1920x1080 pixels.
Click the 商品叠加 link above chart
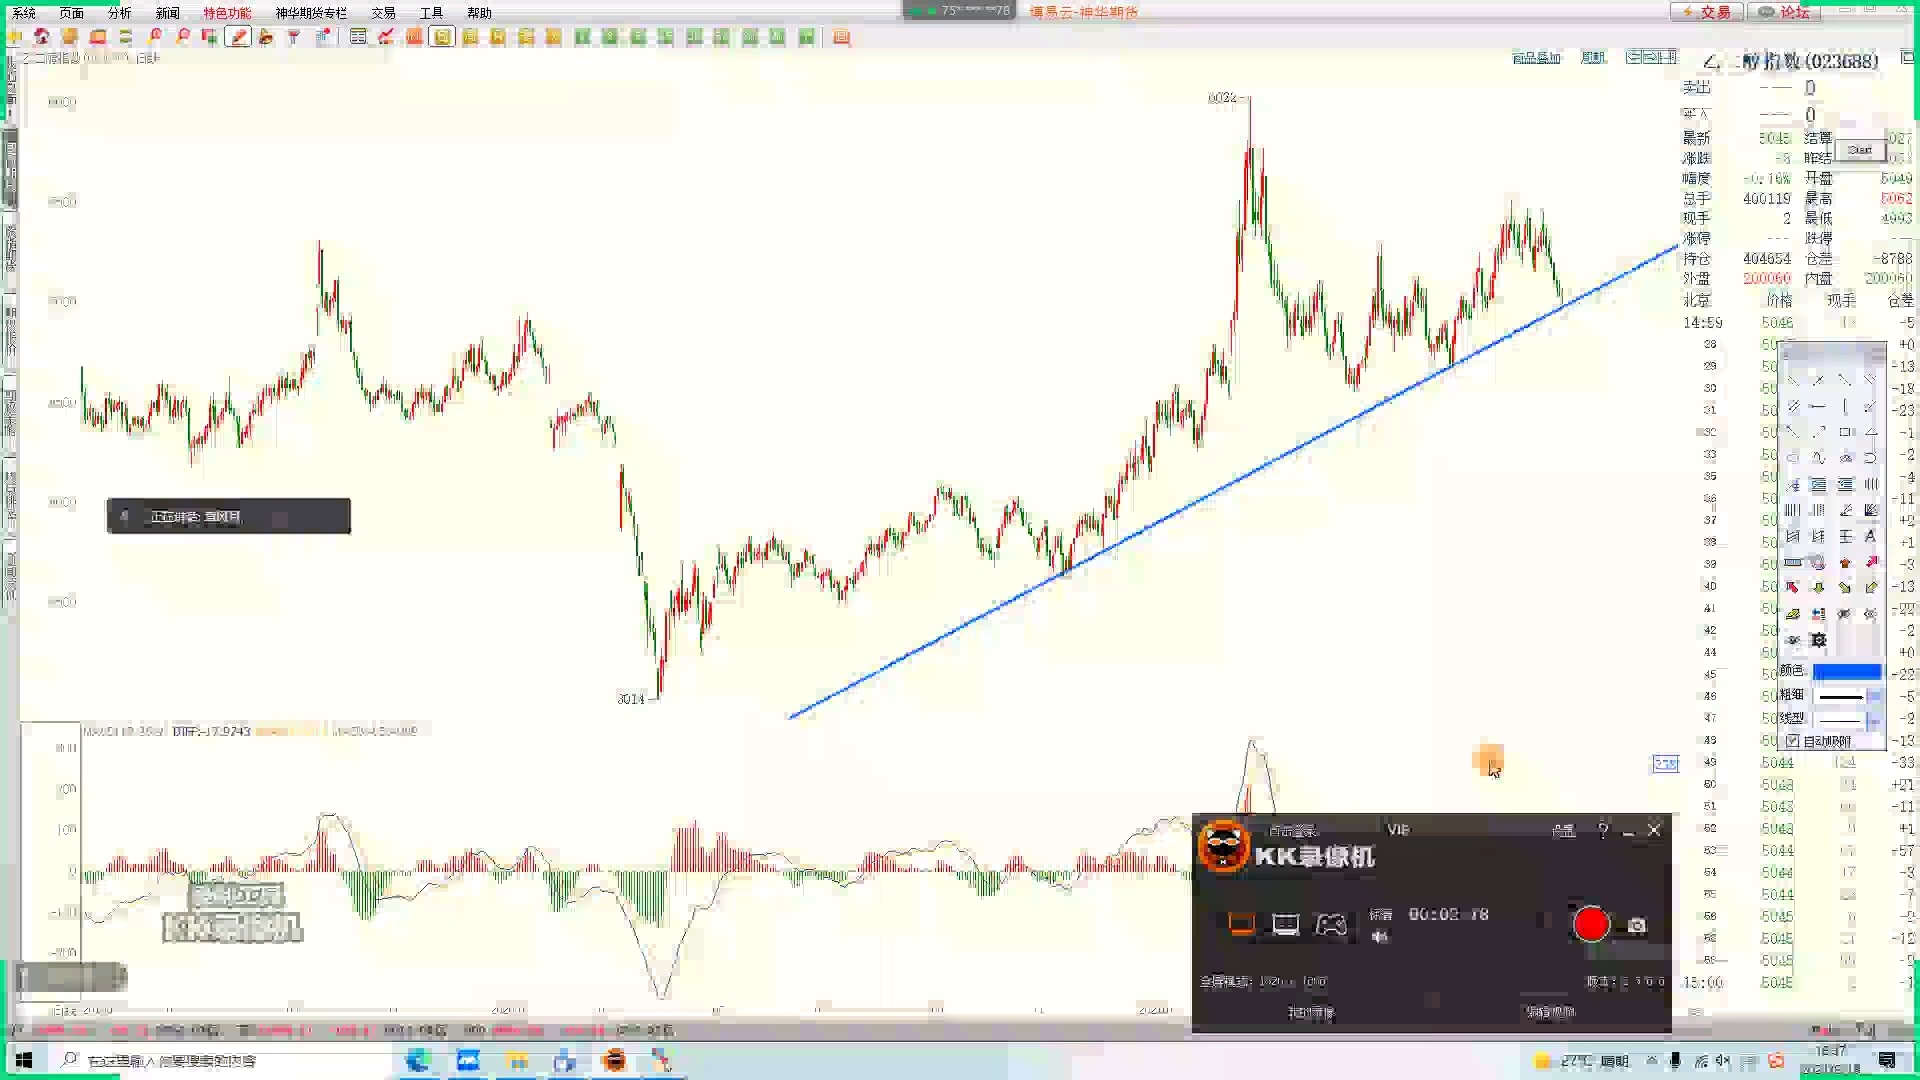coord(1536,58)
